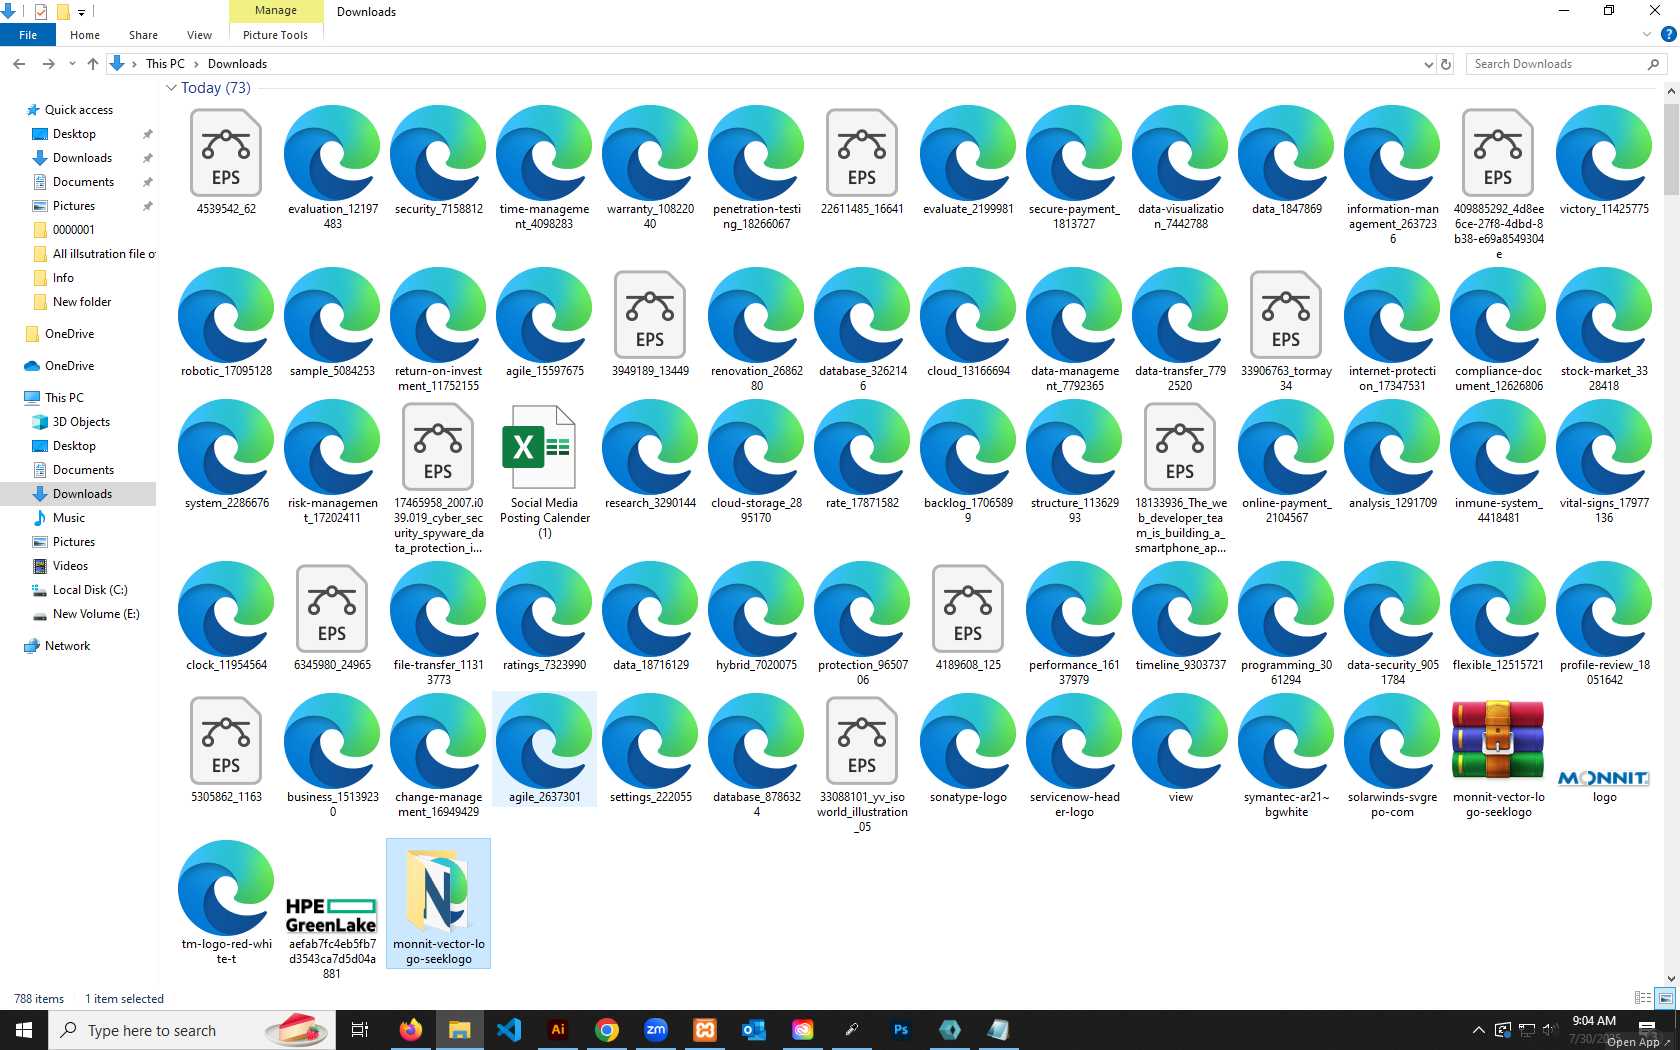Viewport: 1680px width, 1050px height.
Task: Open the Videos folder in navigation pane
Action: (x=70, y=566)
